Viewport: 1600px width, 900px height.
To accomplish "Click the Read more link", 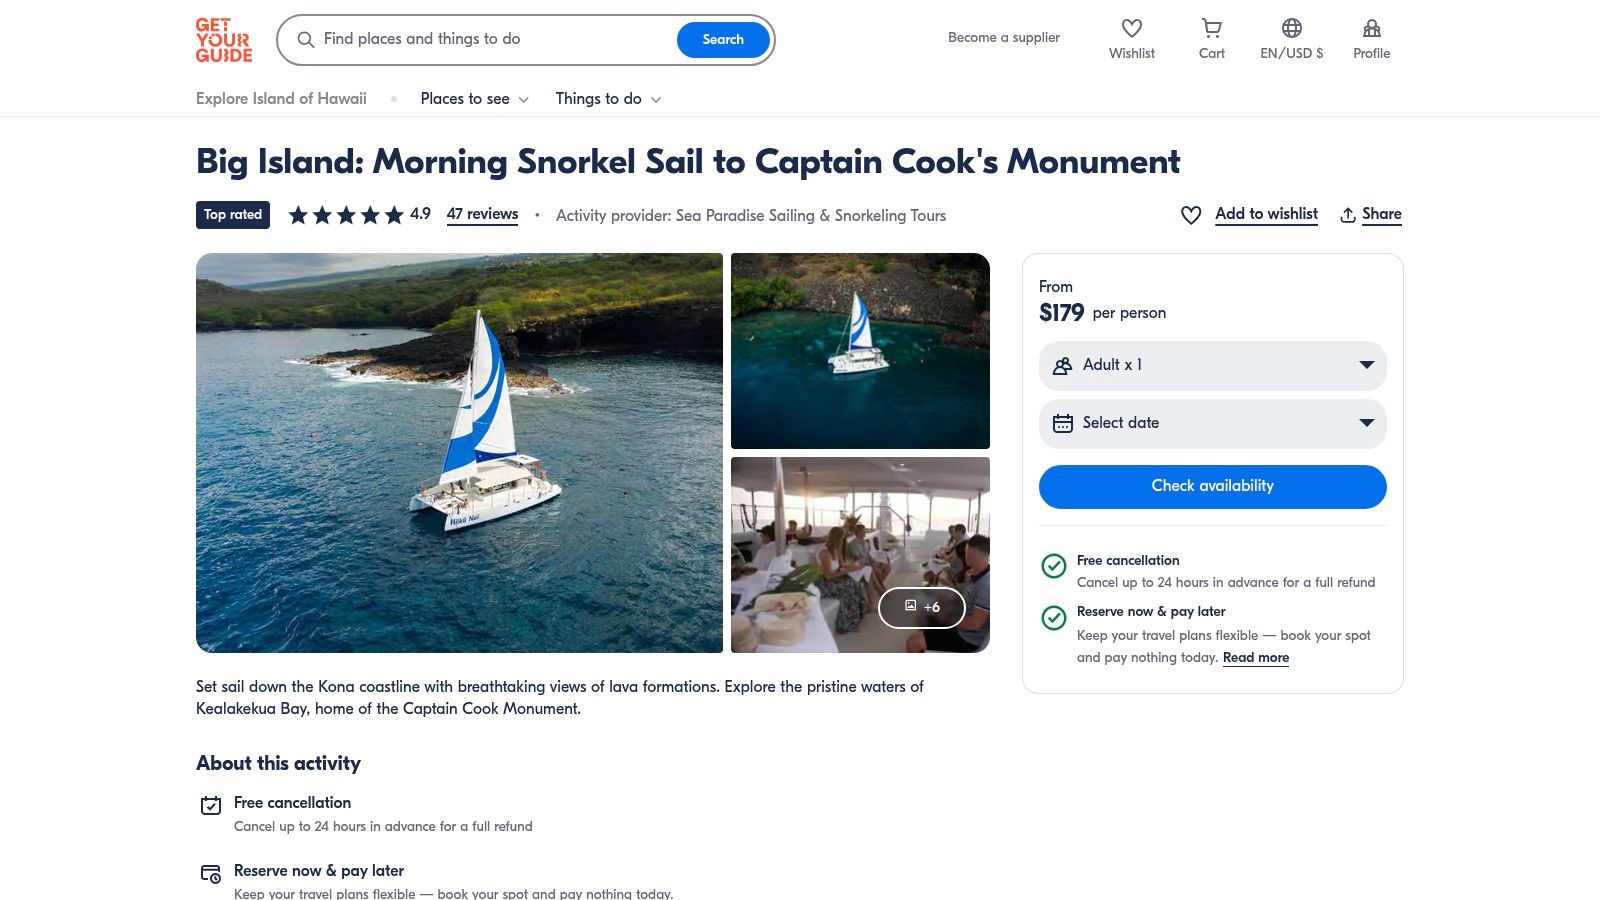I will pos(1255,658).
